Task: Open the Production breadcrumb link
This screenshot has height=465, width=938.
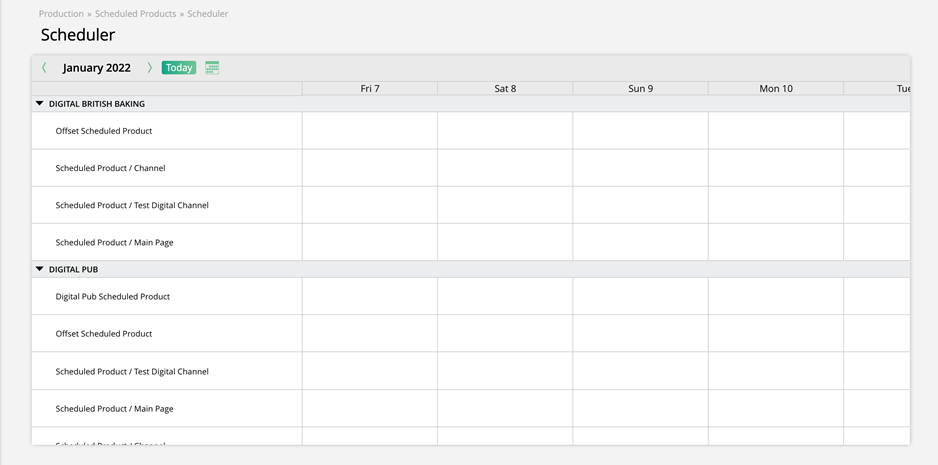Action: pyautogui.click(x=61, y=14)
